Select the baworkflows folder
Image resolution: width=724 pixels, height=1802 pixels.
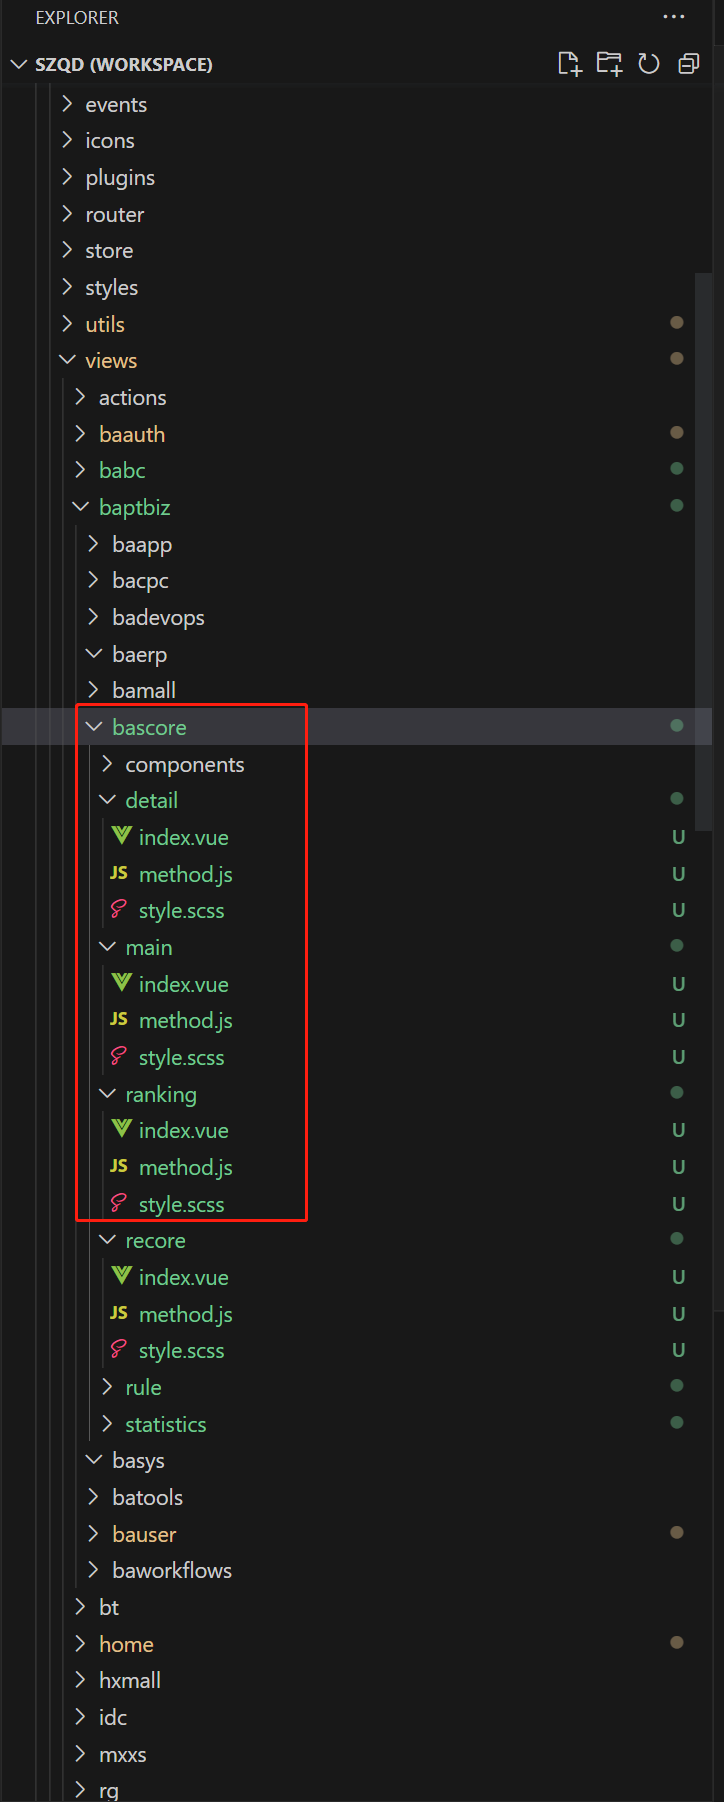tap(172, 1571)
